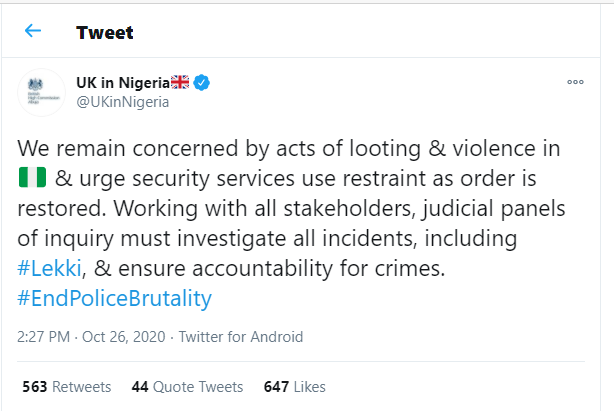Open the "UK in Nigeria" display name
This screenshot has width=614, height=411.
[x=121, y=81]
